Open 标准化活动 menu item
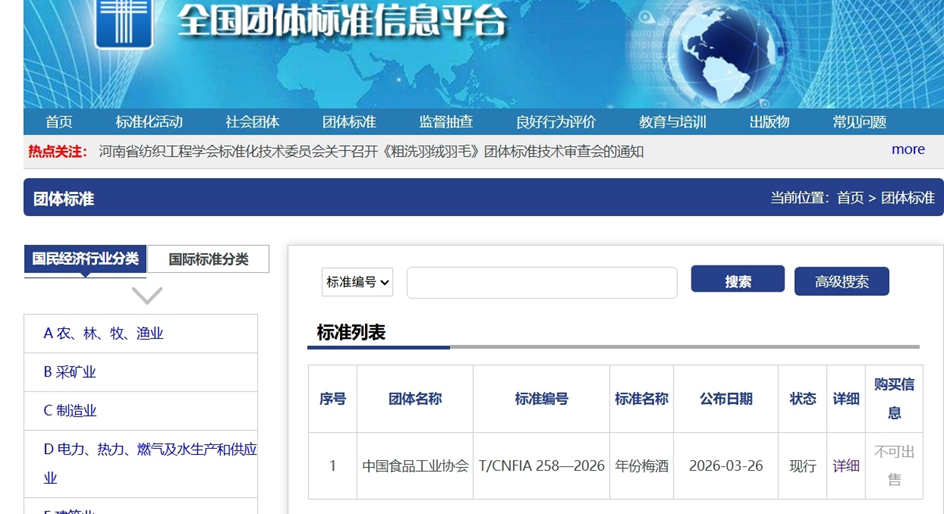 click(x=149, y=122)
